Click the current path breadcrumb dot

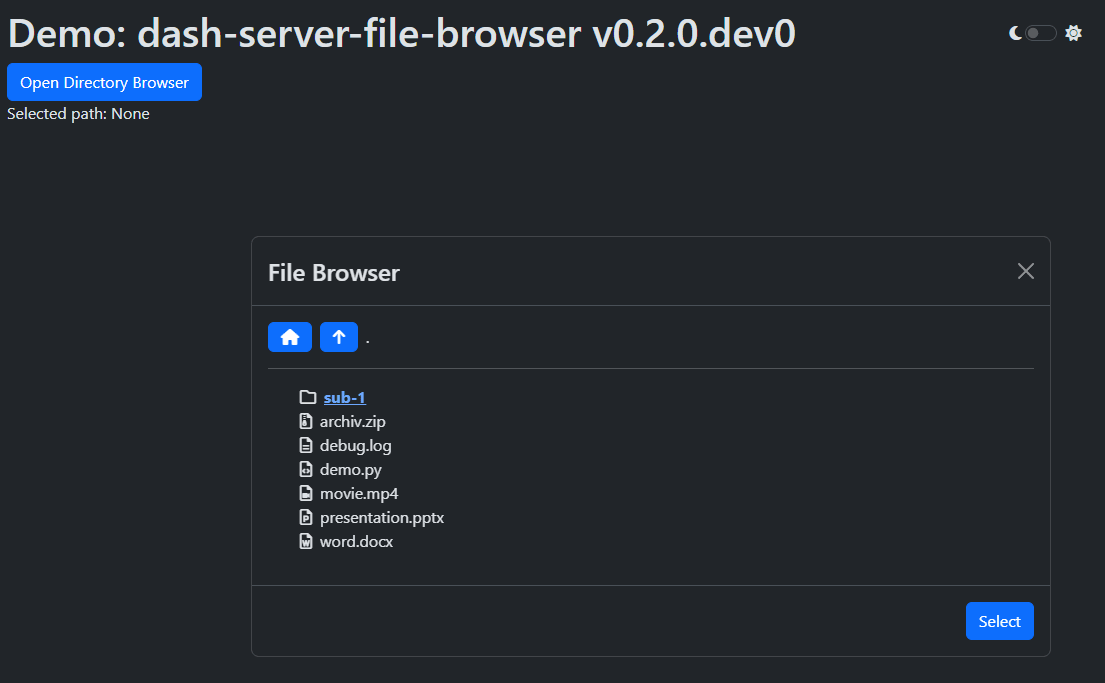366,339
